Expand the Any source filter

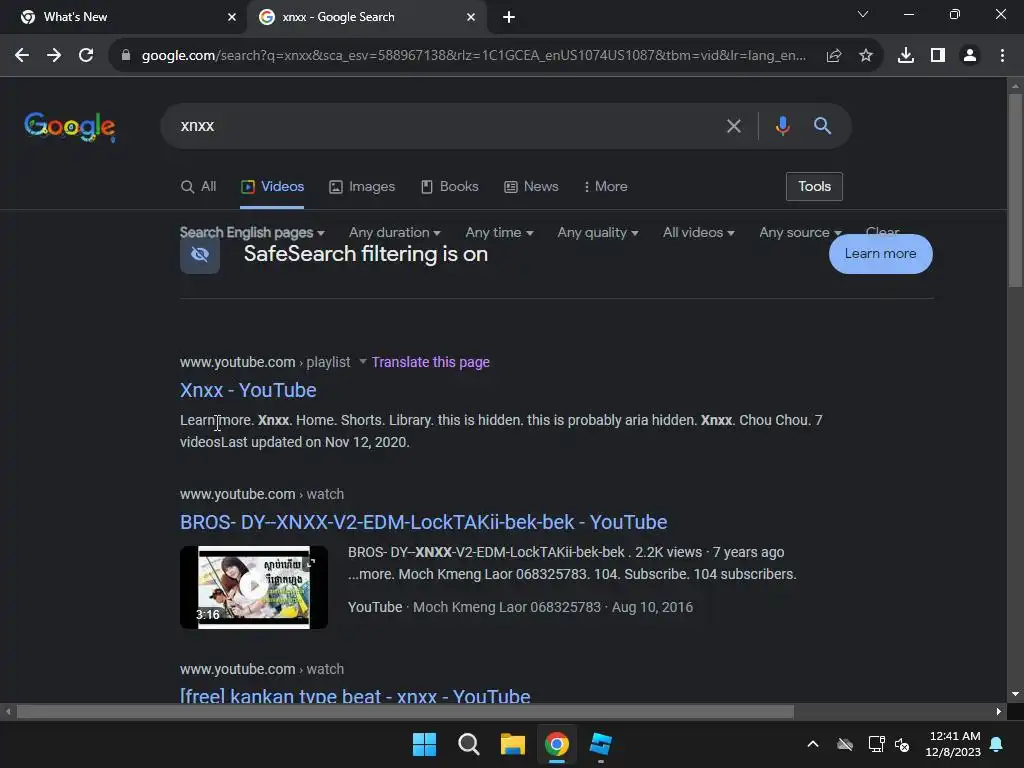pos(799,232)
